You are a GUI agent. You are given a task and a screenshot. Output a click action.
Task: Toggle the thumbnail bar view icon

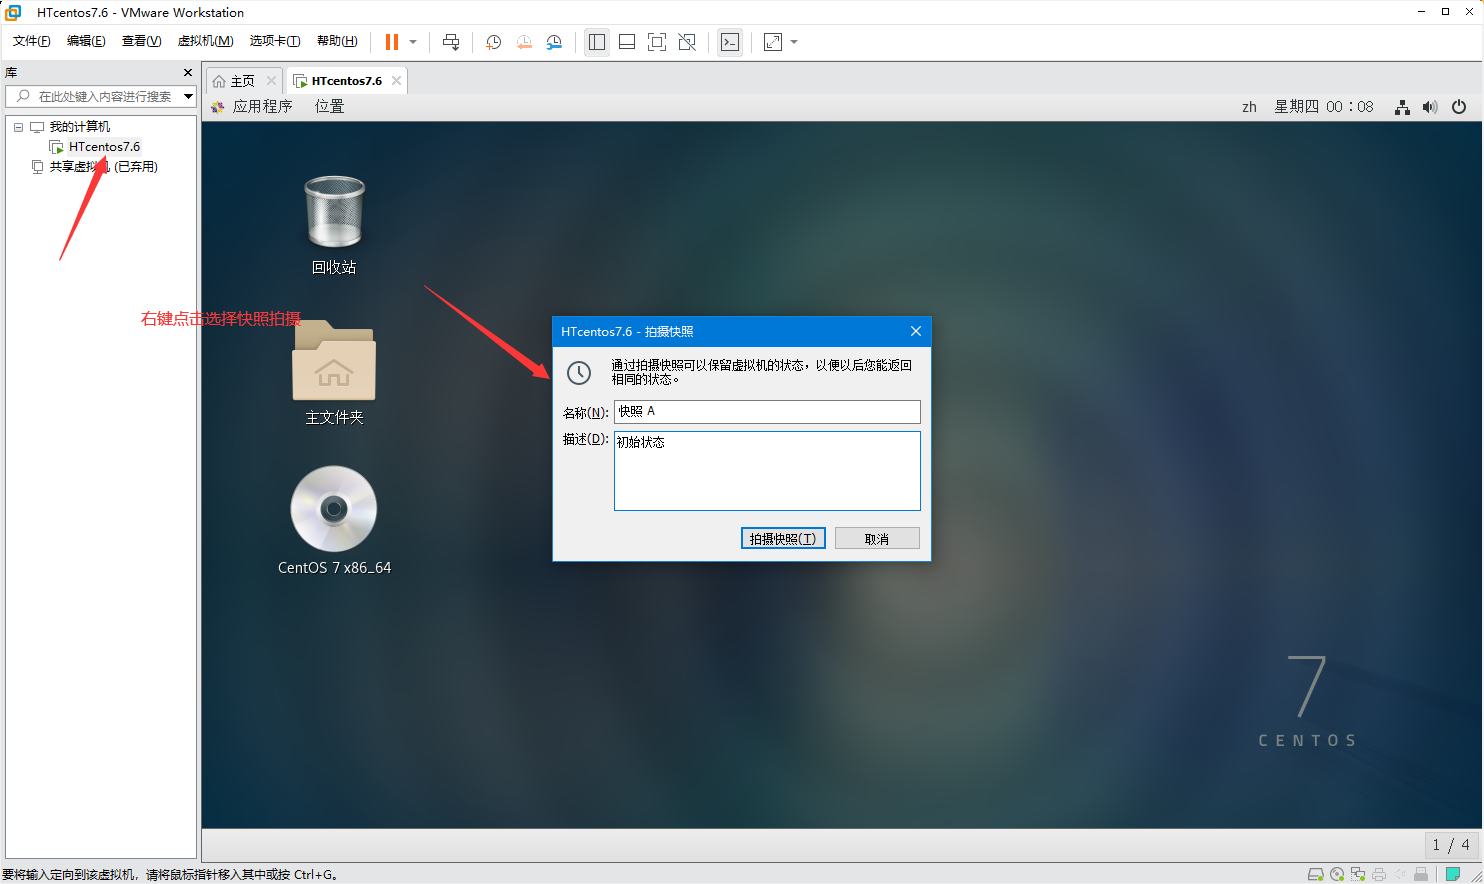click(x=627, y=42)
